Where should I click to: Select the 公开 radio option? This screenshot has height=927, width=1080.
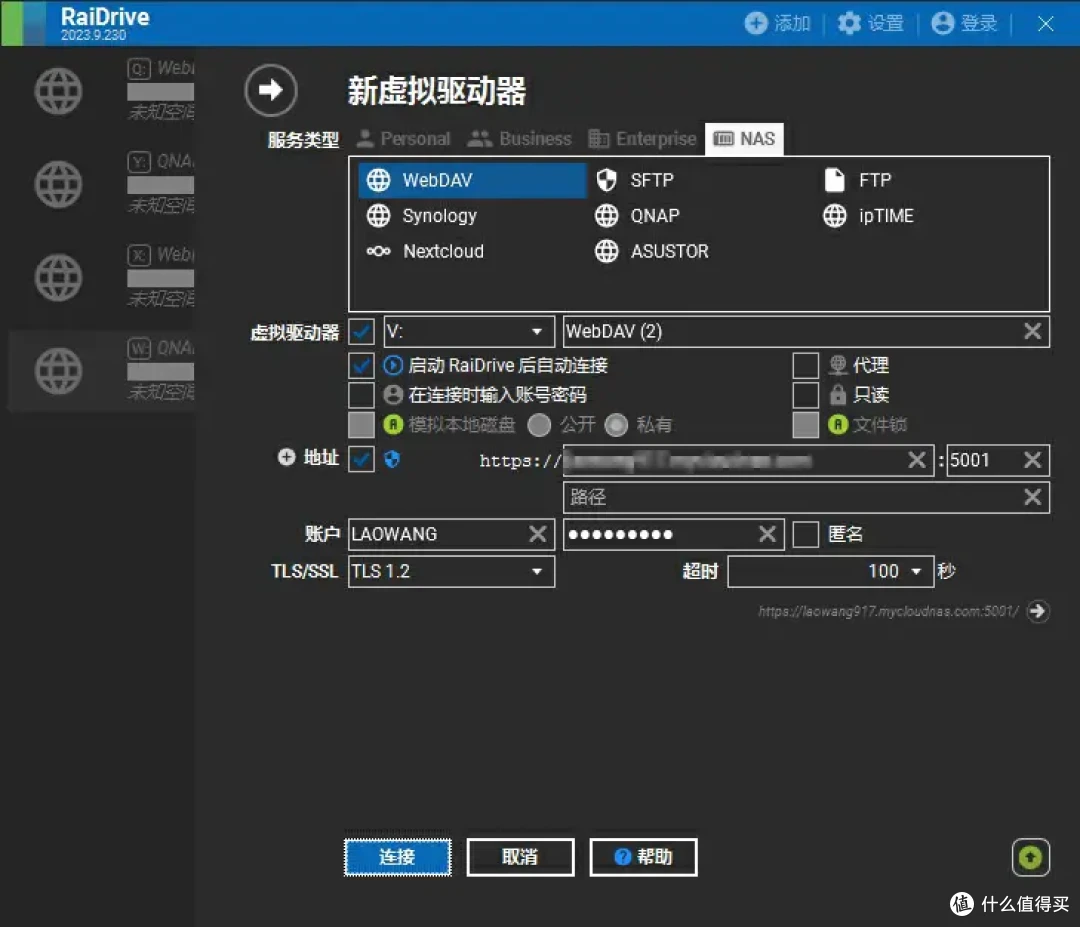point(539,425)
